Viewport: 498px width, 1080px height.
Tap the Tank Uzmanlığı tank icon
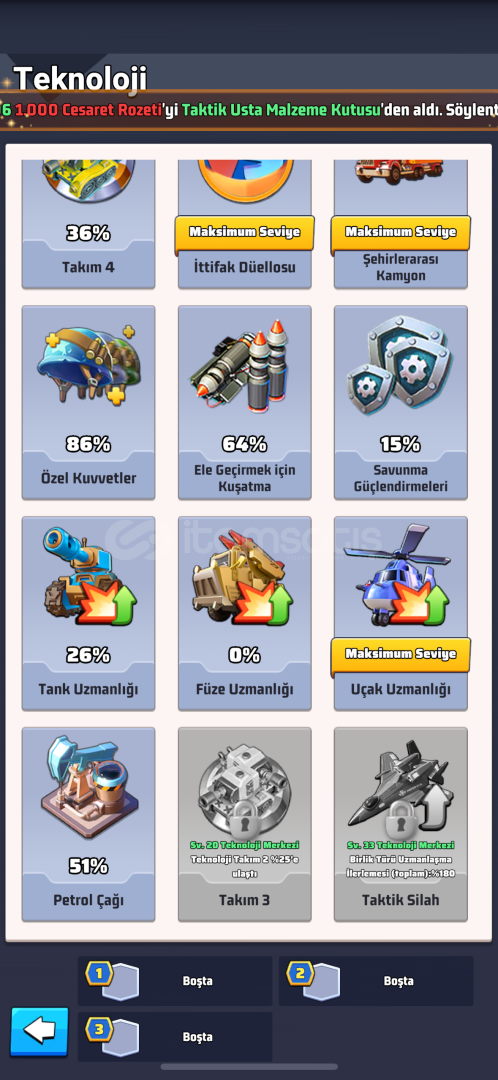click(x=88, y=577)
